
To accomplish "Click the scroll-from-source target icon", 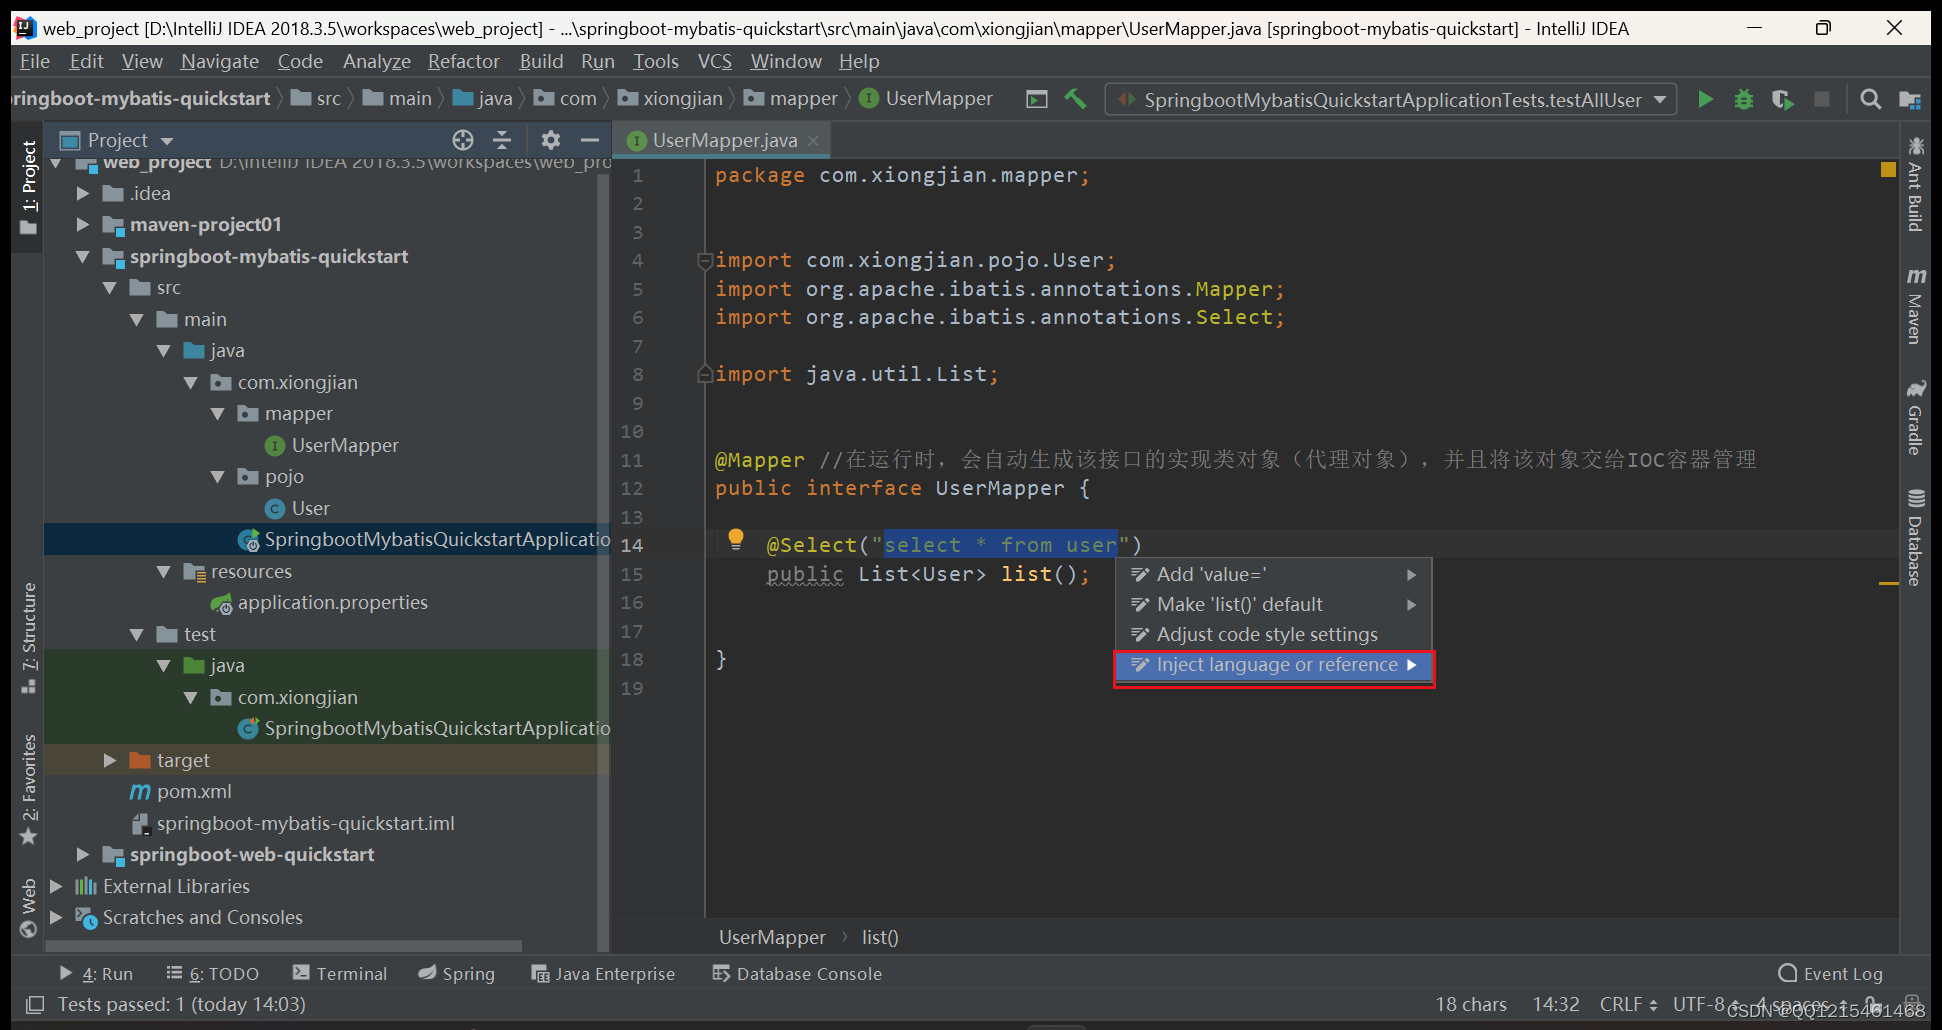I will click(463, 140).
